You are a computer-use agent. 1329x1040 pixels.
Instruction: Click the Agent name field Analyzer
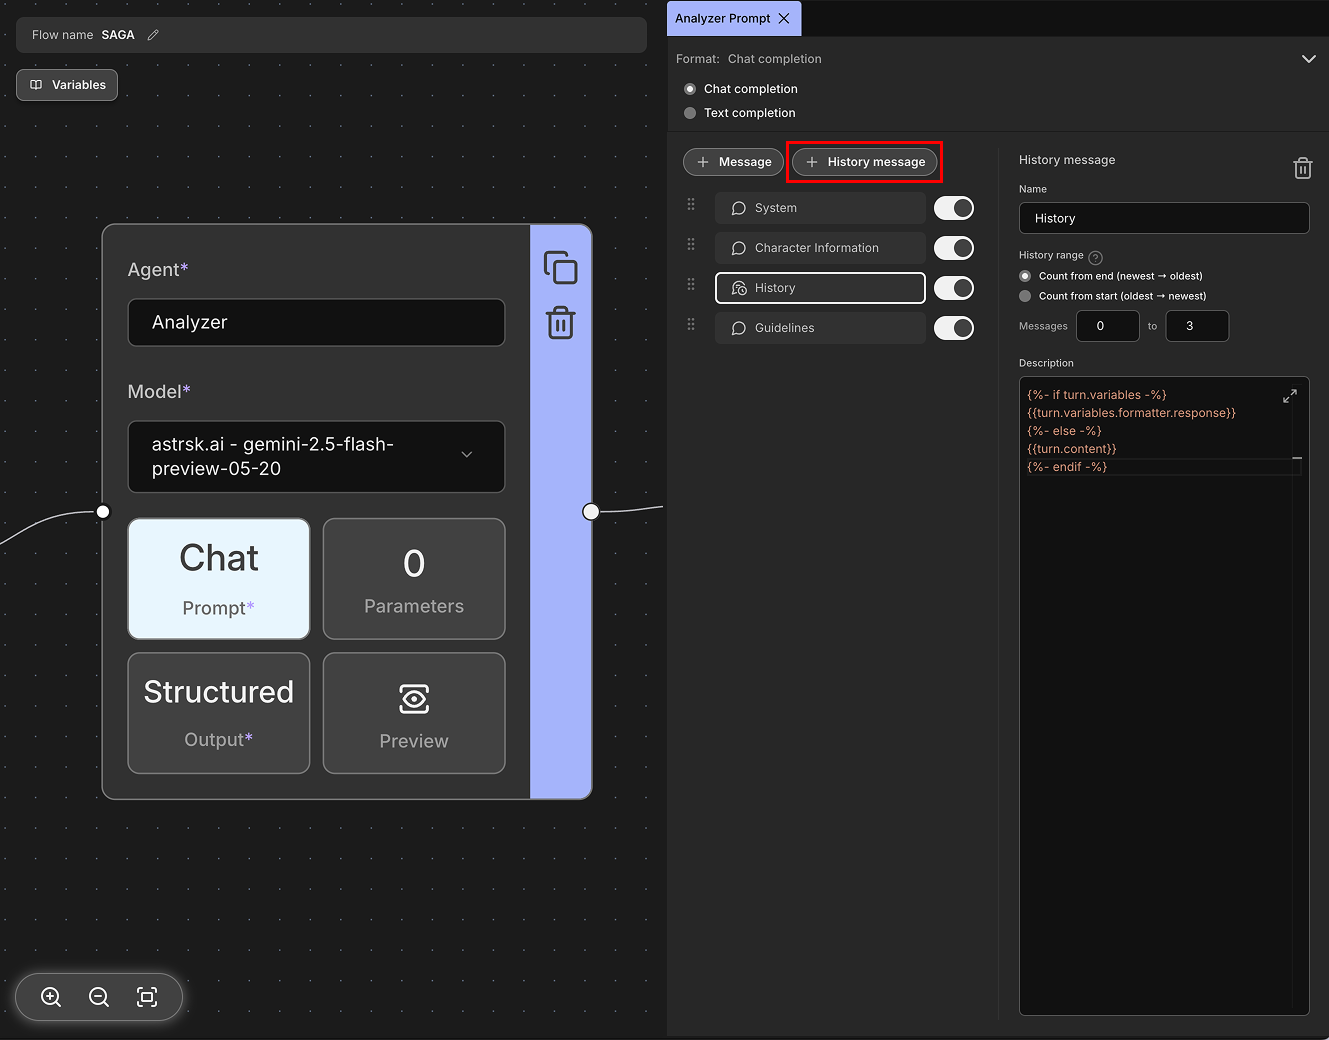316,322
